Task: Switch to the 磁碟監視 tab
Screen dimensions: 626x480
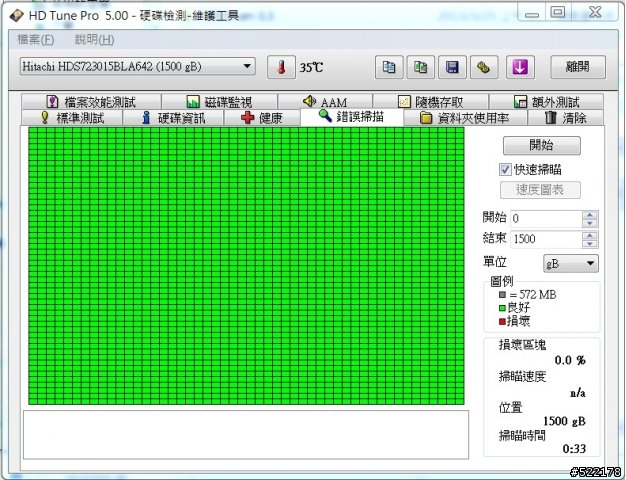Action: tap(220, 102)
